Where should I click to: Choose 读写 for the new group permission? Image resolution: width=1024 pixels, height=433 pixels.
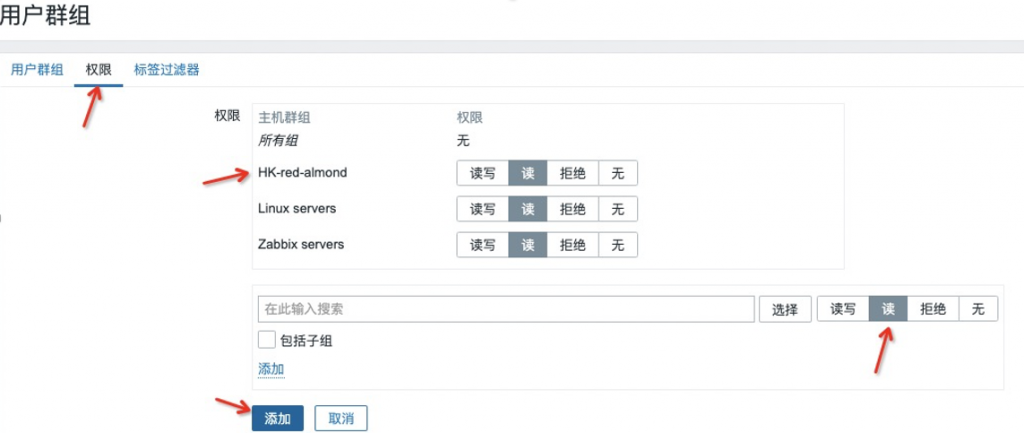[x=843, y=309]
